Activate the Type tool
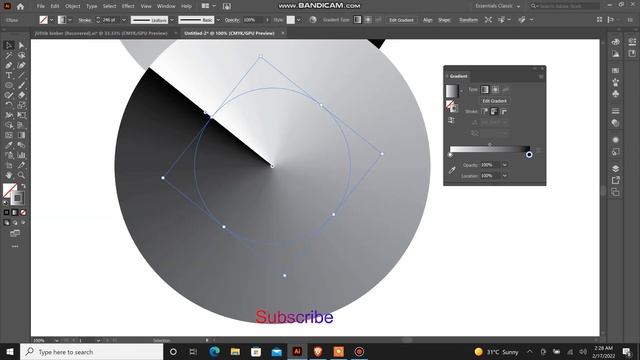Screen dimensions: 640x360 click(9, 76)
